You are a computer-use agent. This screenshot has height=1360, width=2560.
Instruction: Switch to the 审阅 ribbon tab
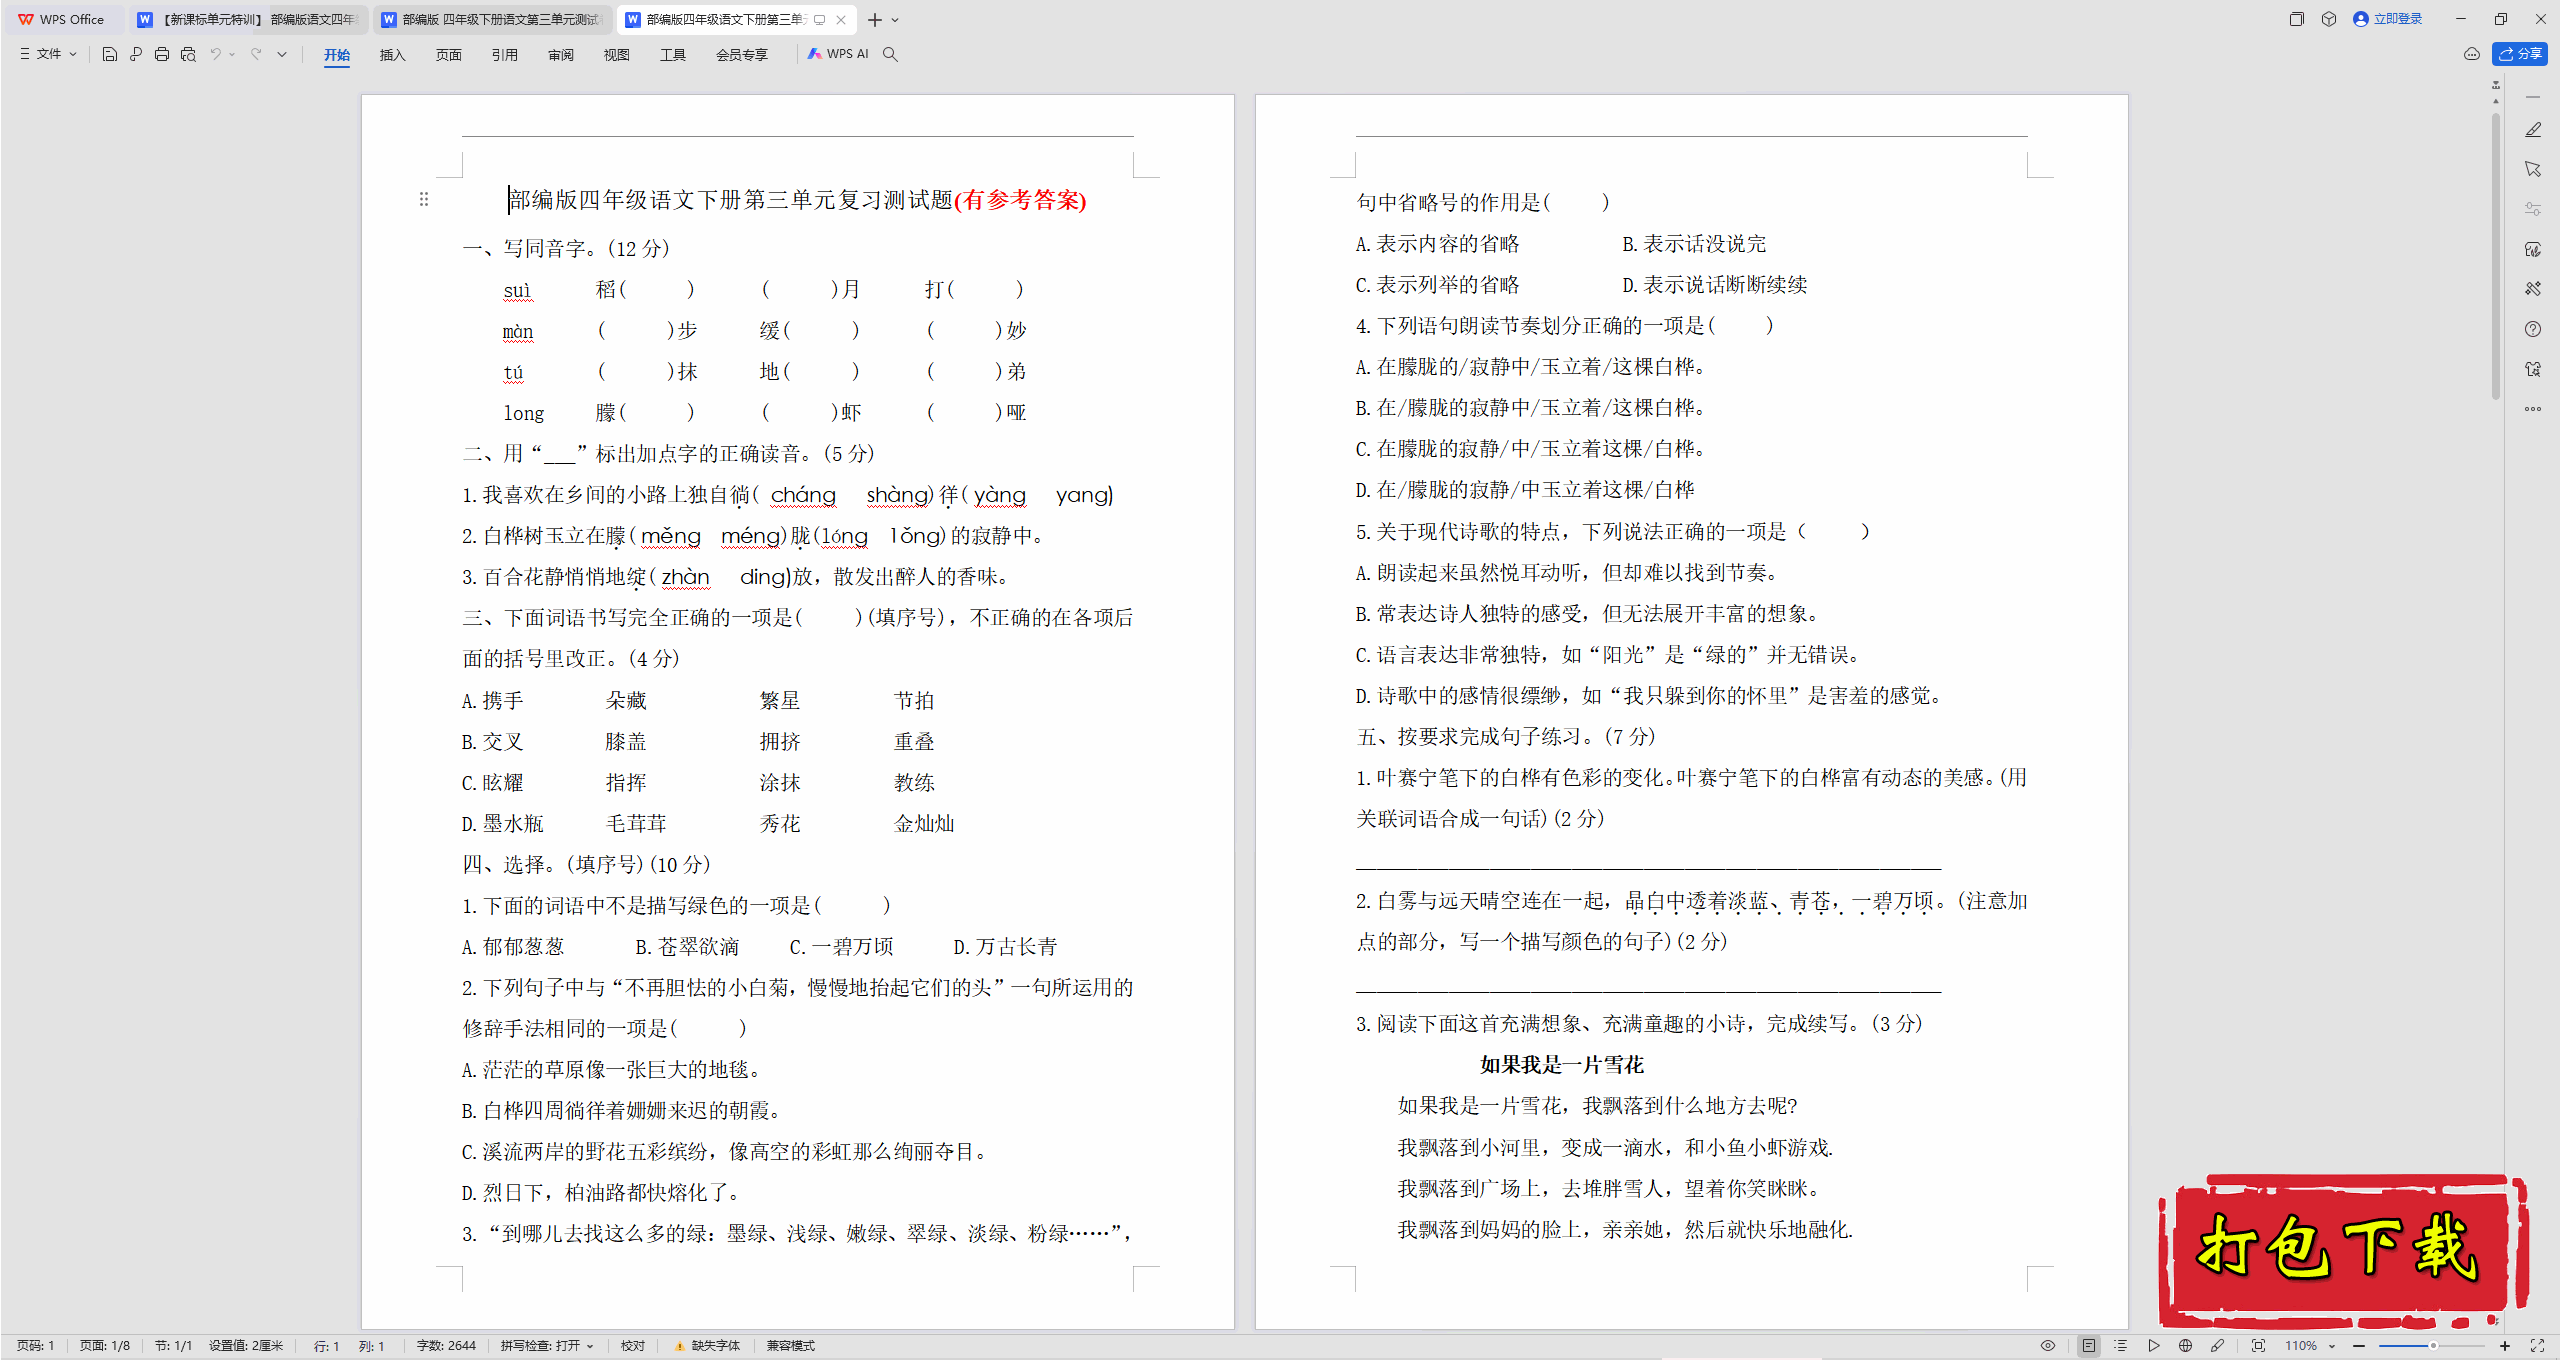561,55
